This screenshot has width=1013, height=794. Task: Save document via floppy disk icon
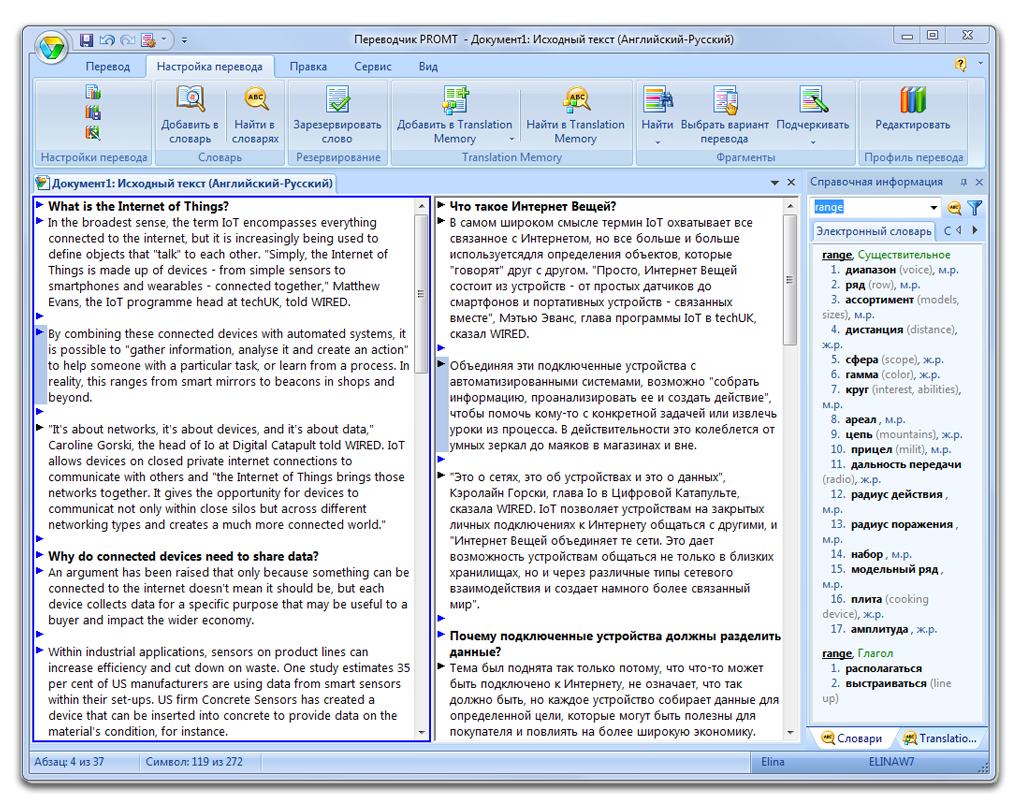coord(86,40)
